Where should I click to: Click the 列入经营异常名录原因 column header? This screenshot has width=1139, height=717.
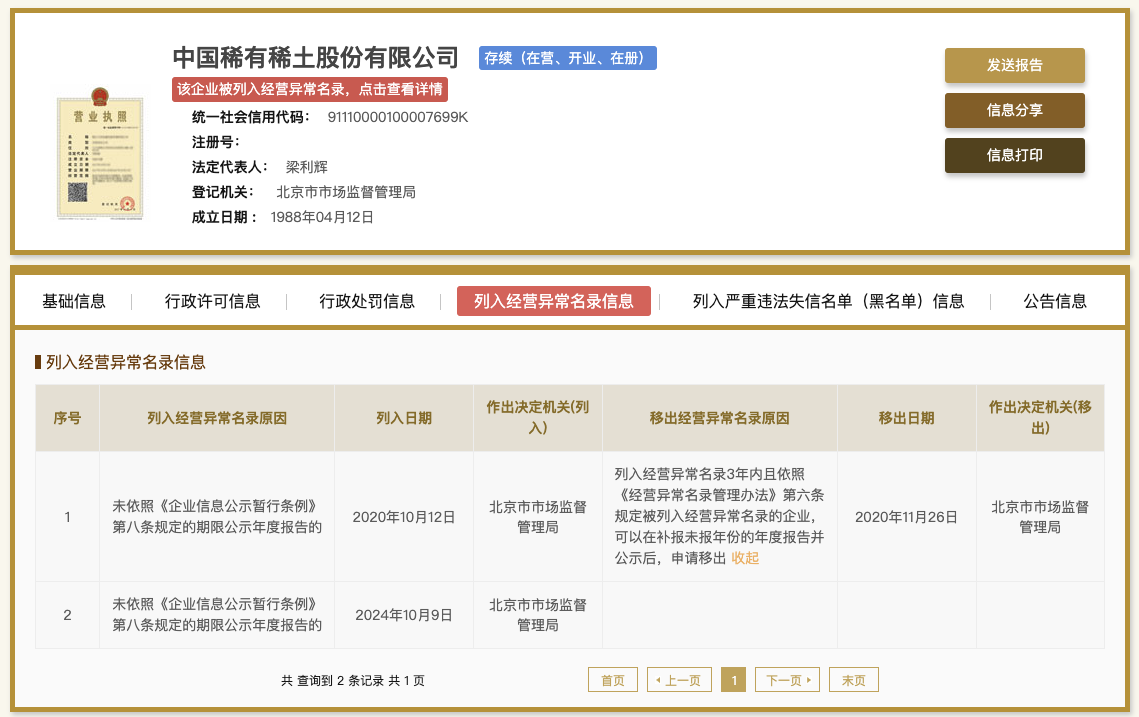point(217,418)
